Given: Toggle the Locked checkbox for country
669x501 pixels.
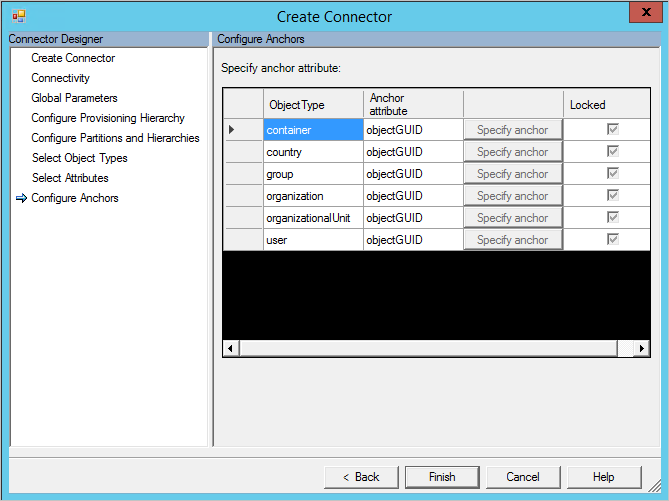Looking at the screenshot, I should [x=613, y=151].
